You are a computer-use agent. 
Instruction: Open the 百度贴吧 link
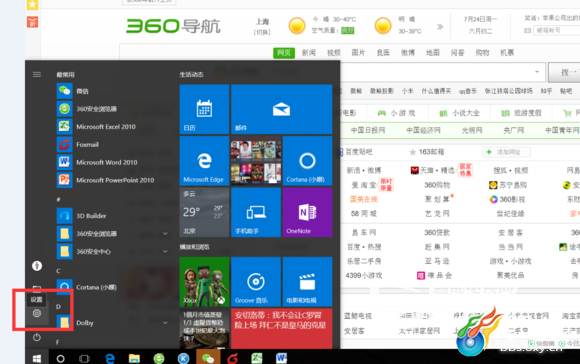[358, 152]
